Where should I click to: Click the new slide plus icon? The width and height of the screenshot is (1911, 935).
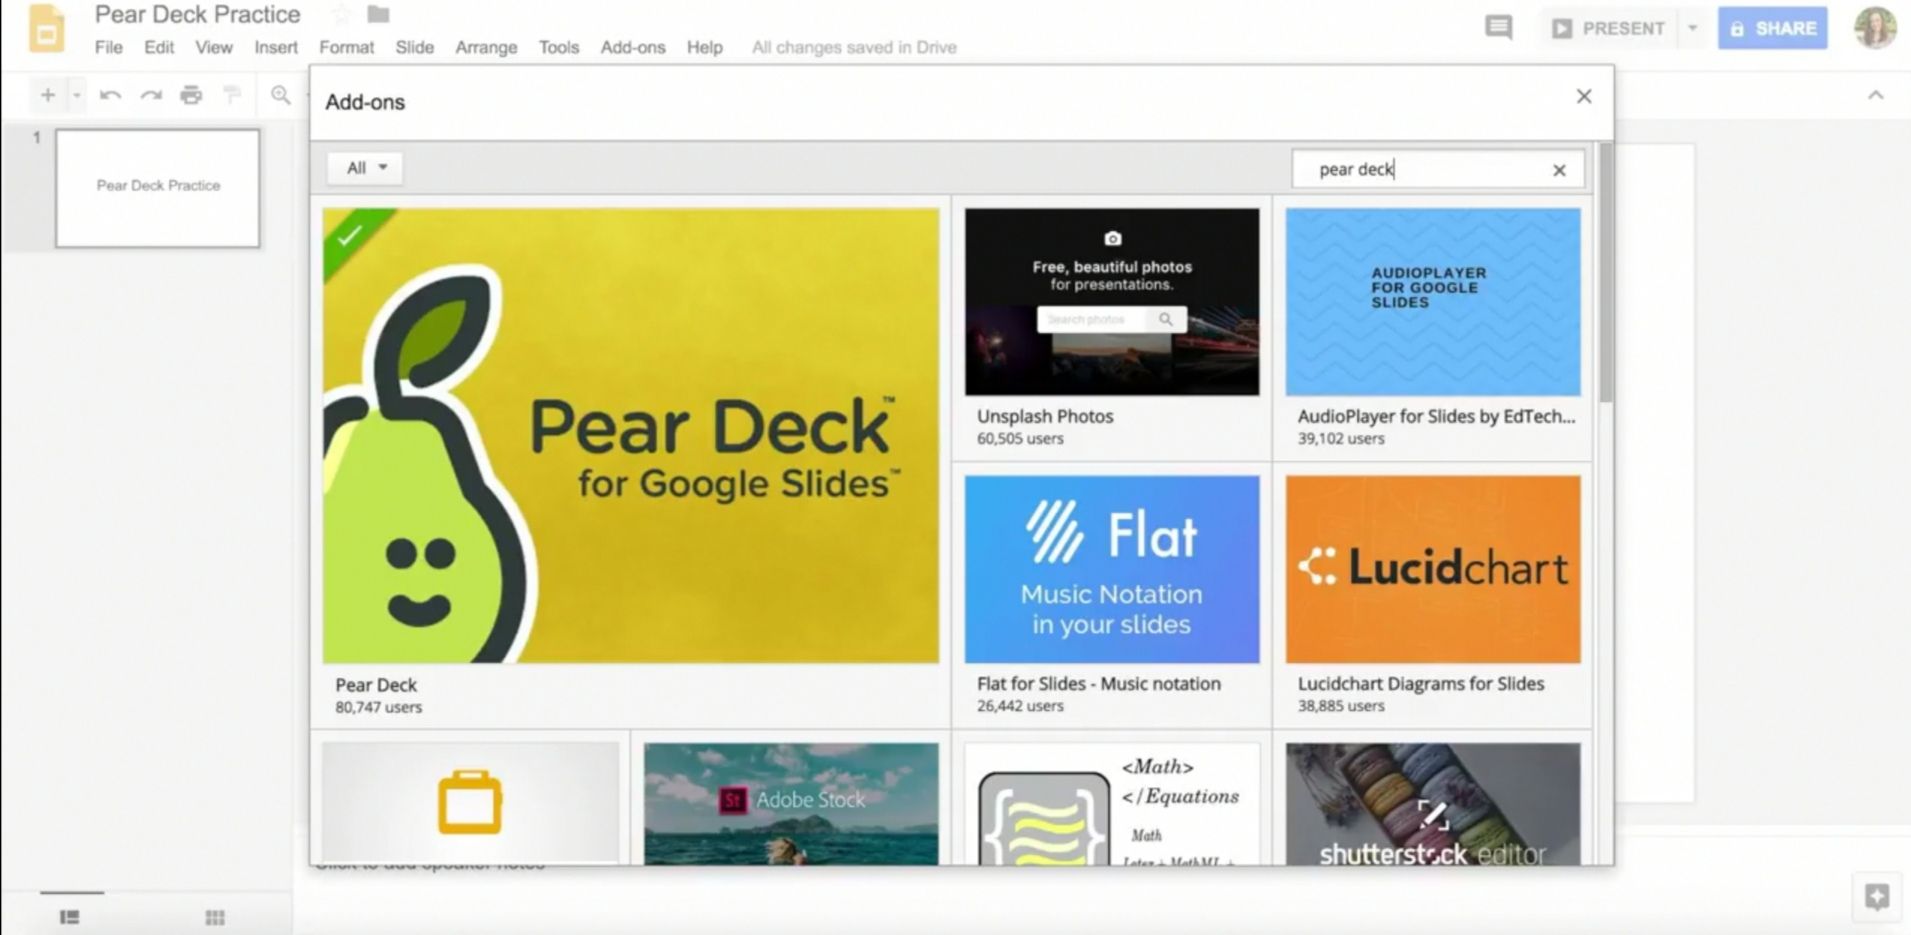coord(47,95)
